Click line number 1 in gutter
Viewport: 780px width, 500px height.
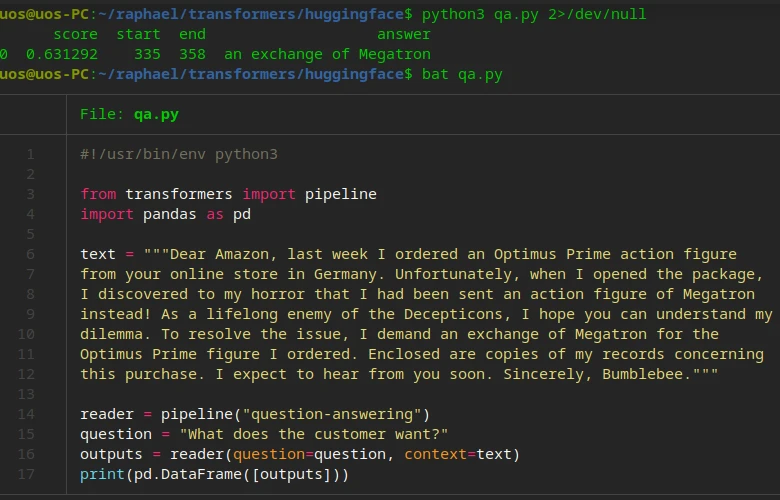coord(30,154)
